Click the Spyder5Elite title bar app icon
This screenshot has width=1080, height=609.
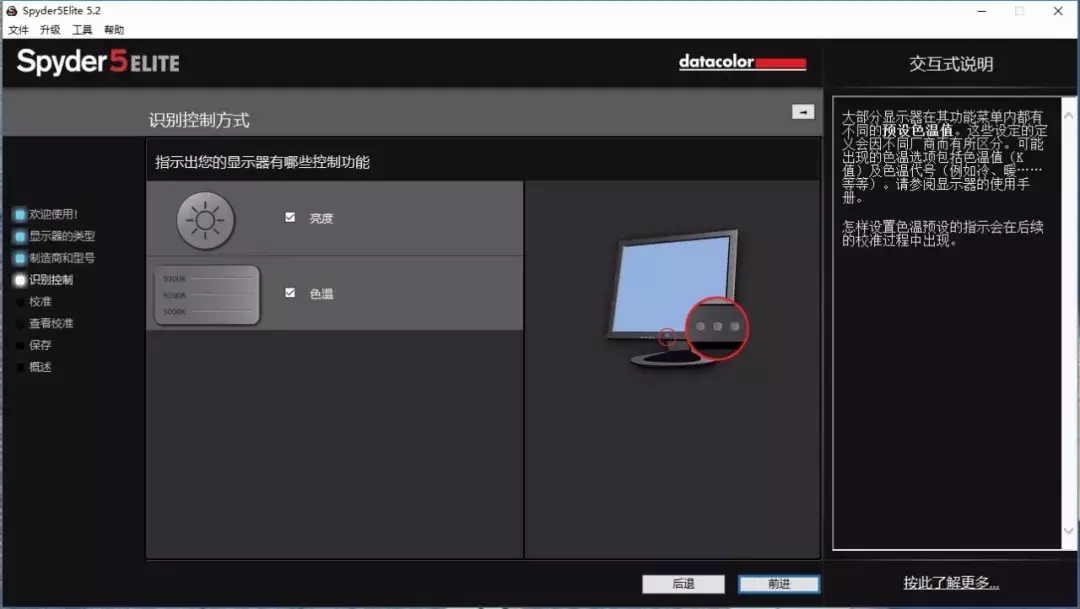[x=11, y=10]
